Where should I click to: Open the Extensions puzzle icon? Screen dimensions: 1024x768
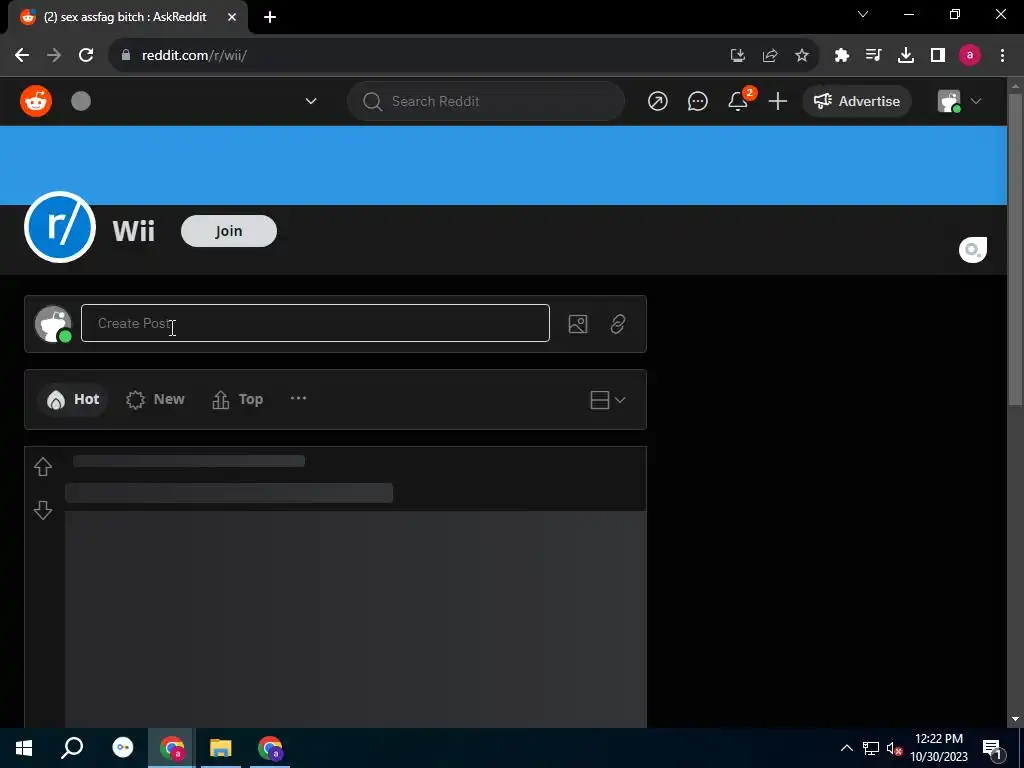tap(842, 56)
